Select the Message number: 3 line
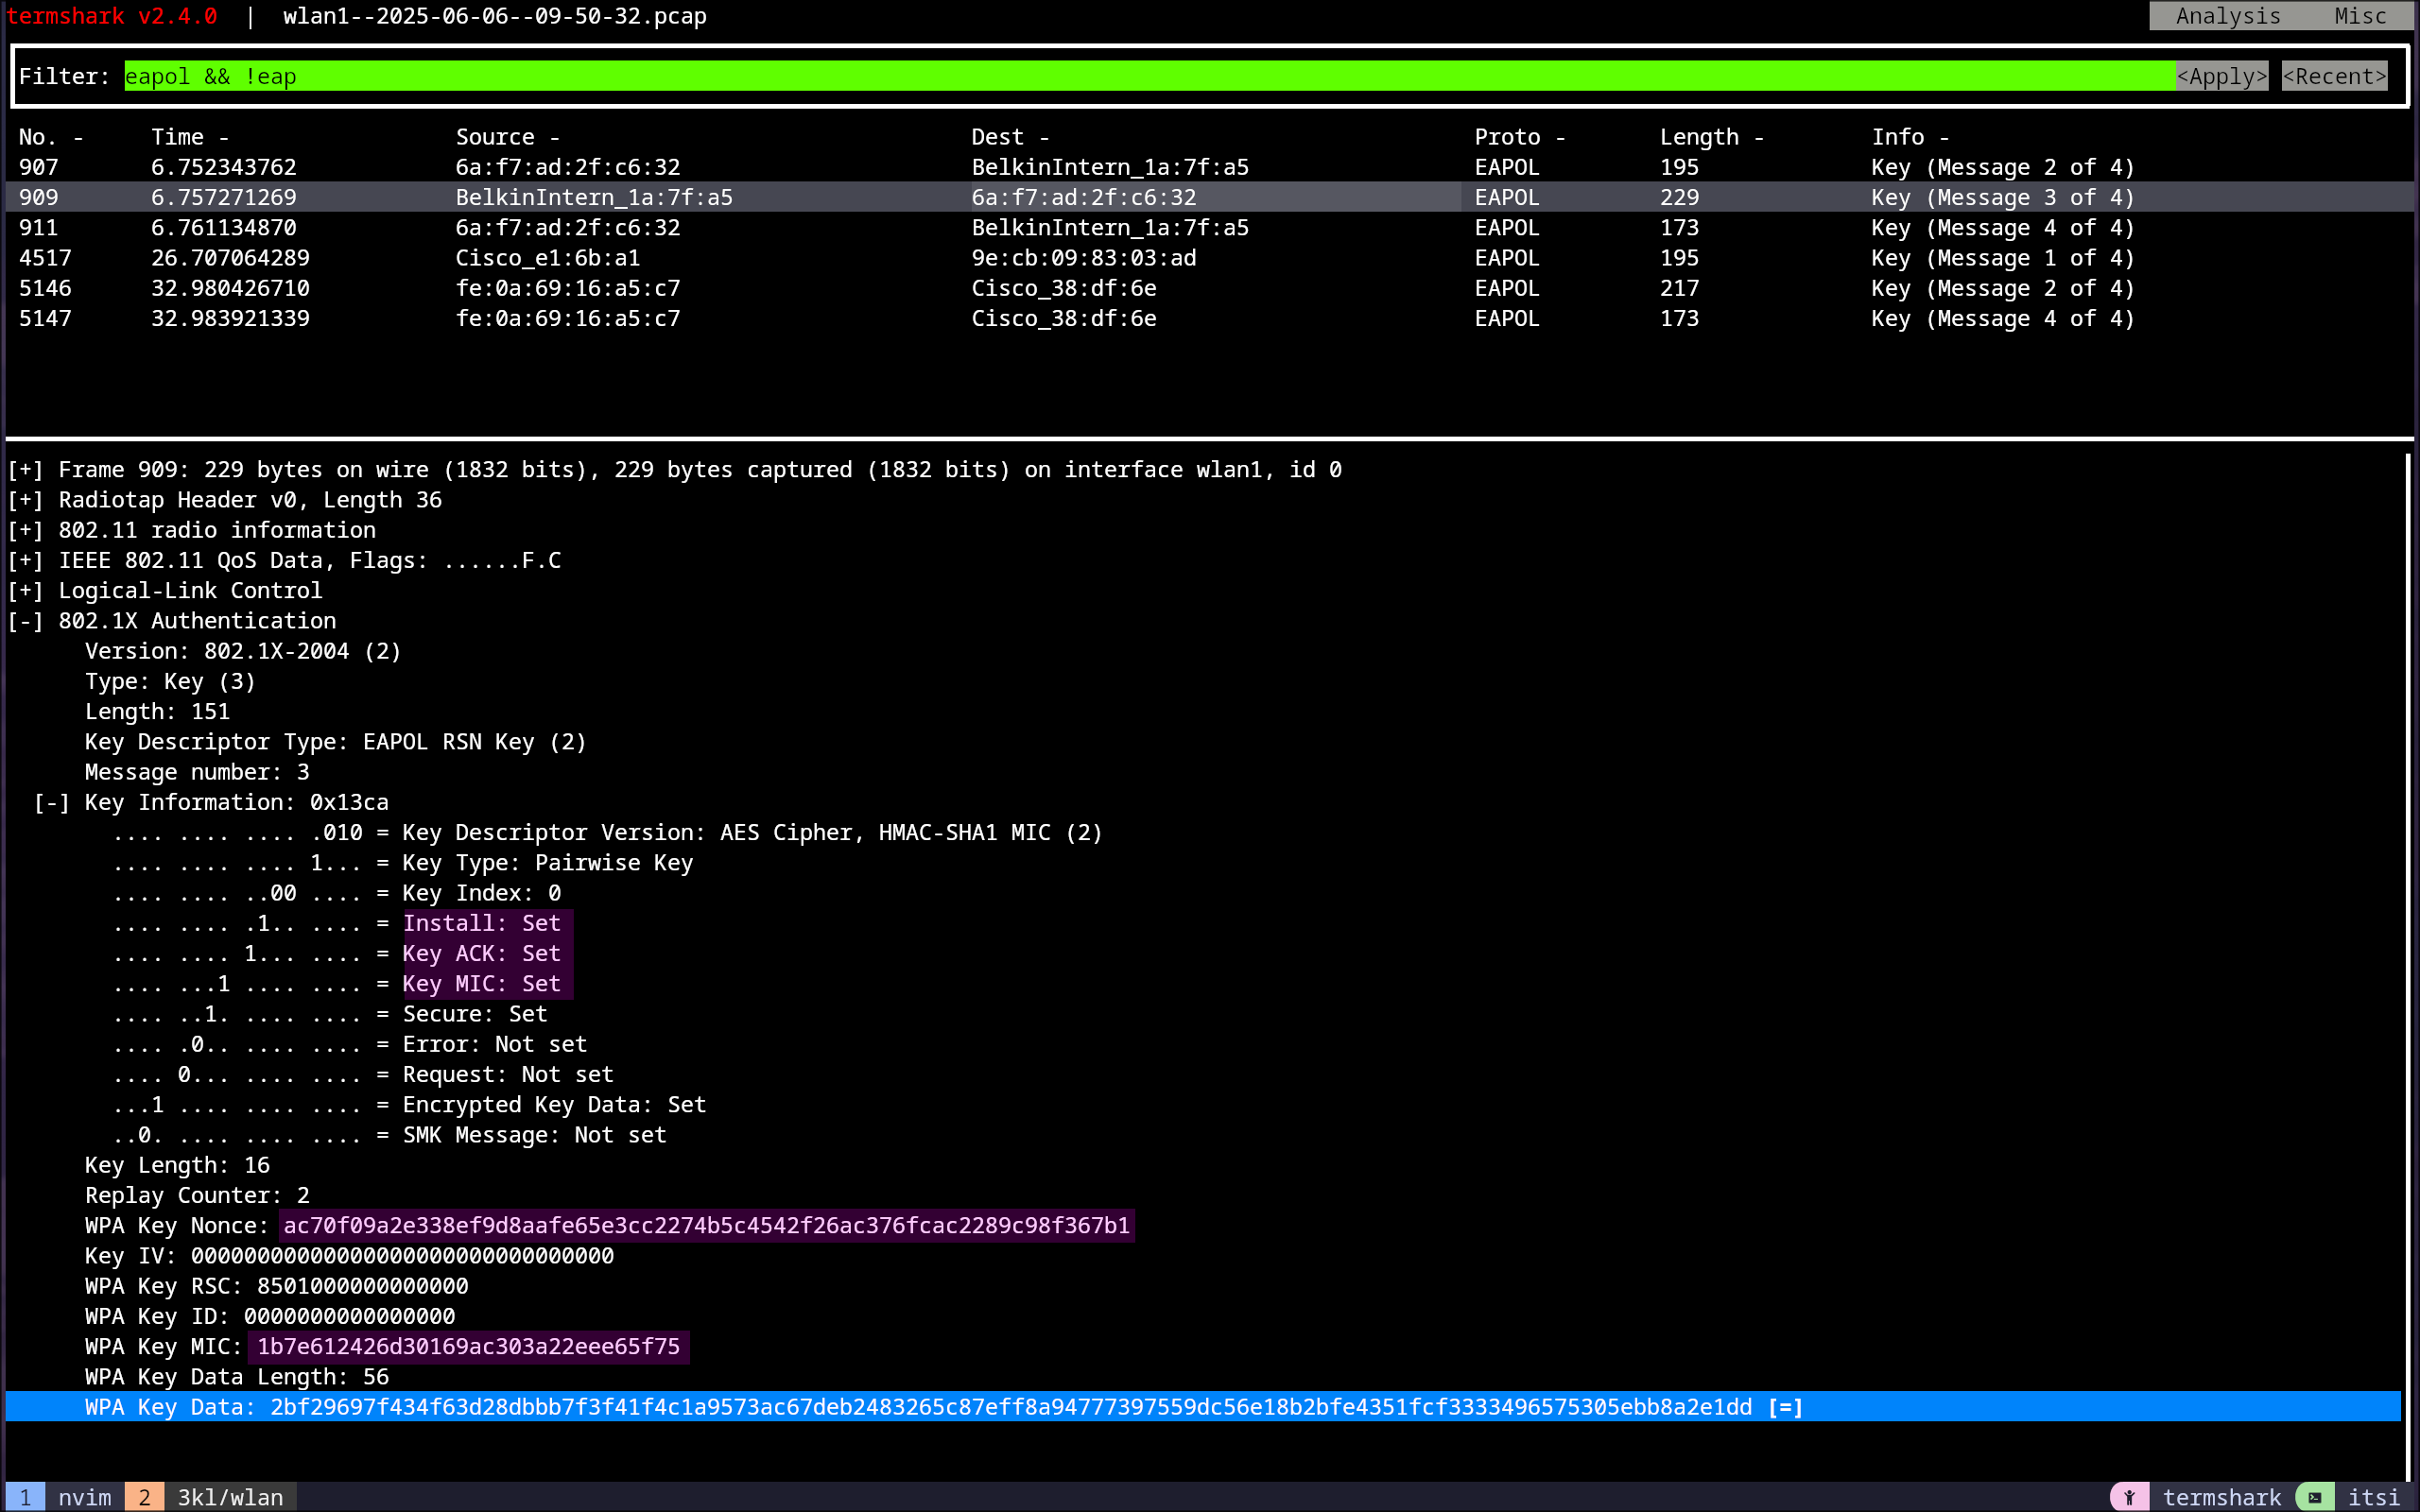2420x1512 pixels. pyautogui.click(x=197, y=772)
